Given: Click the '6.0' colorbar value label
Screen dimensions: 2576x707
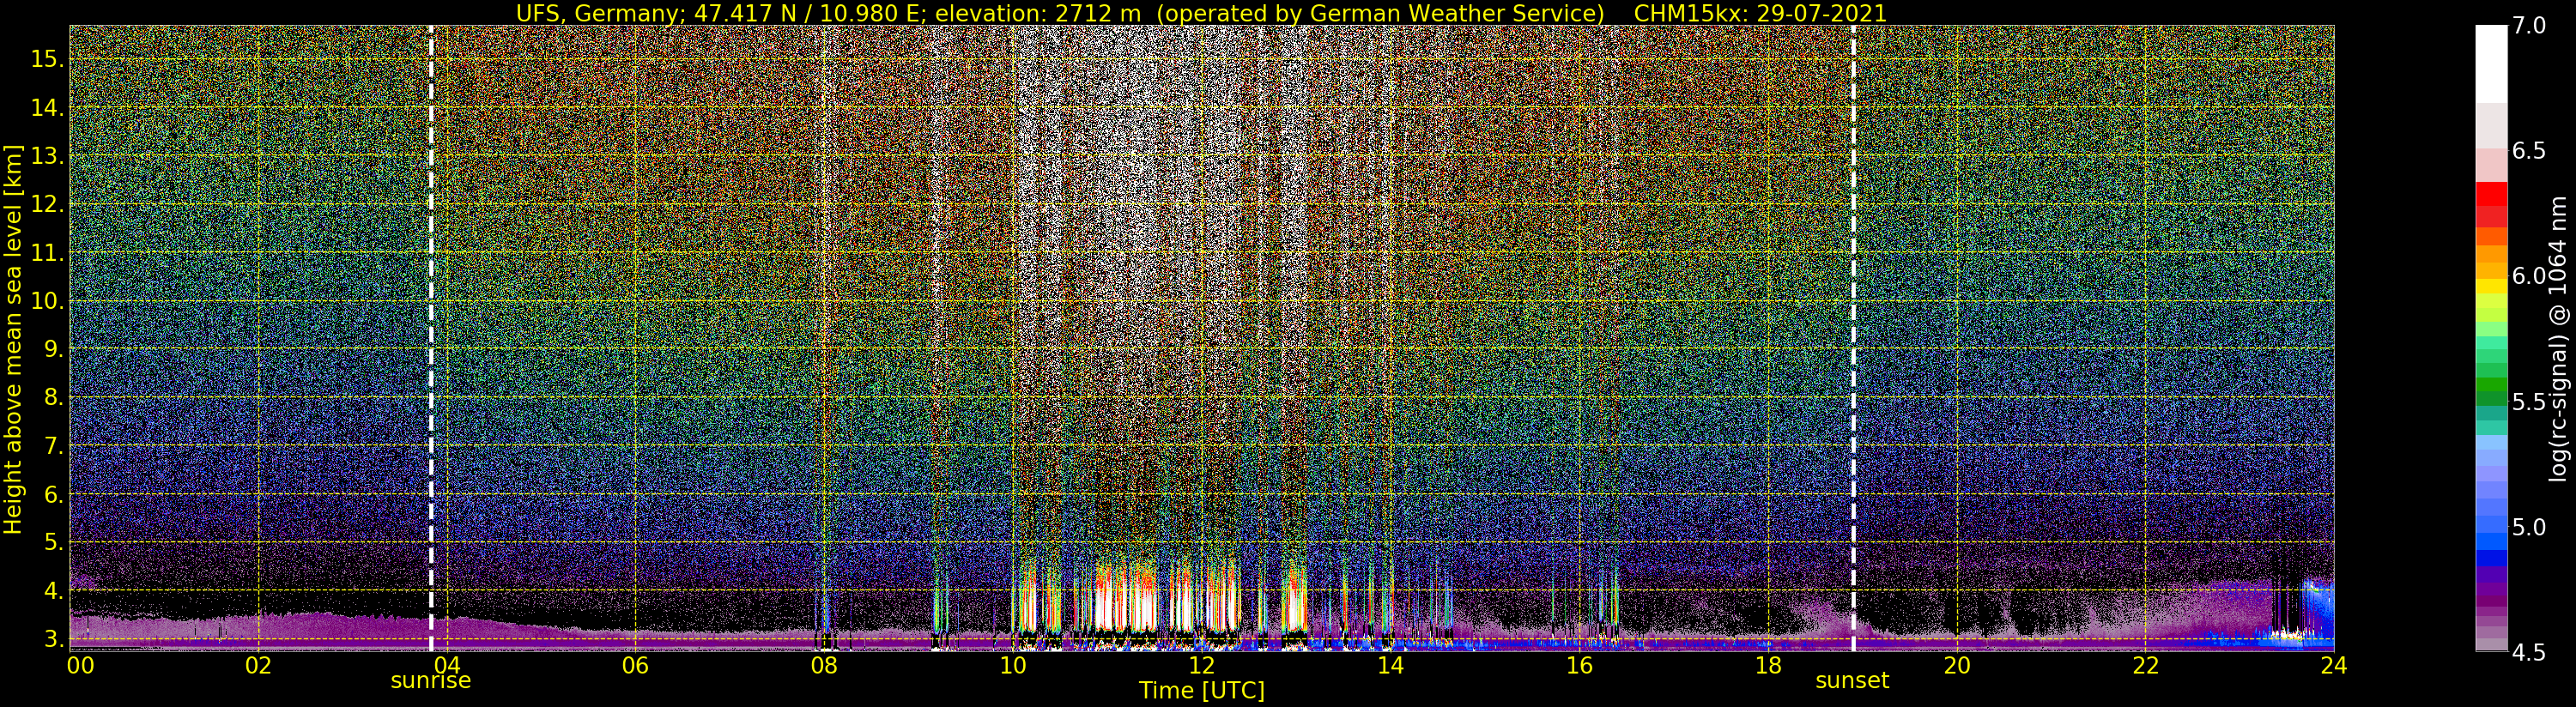Looking at the screenshot, I should click(2529, 276).
